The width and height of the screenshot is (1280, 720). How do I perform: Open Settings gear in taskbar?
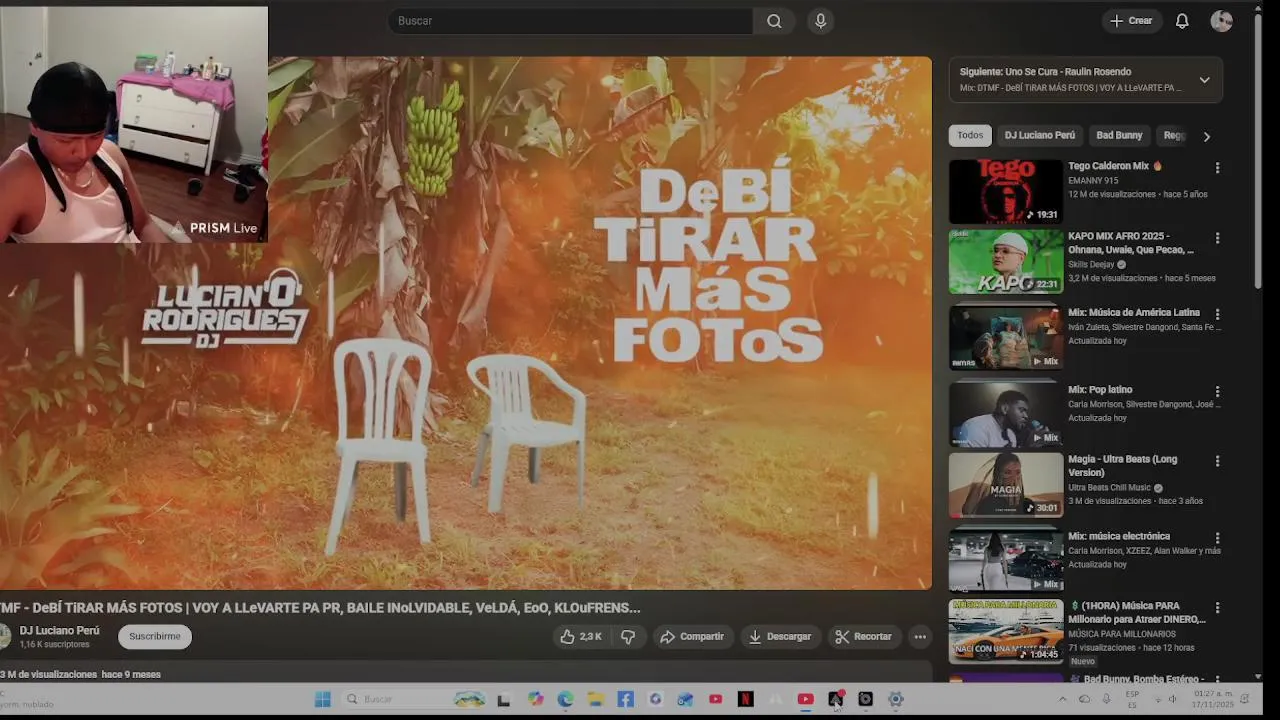click(x=895, y=699)
